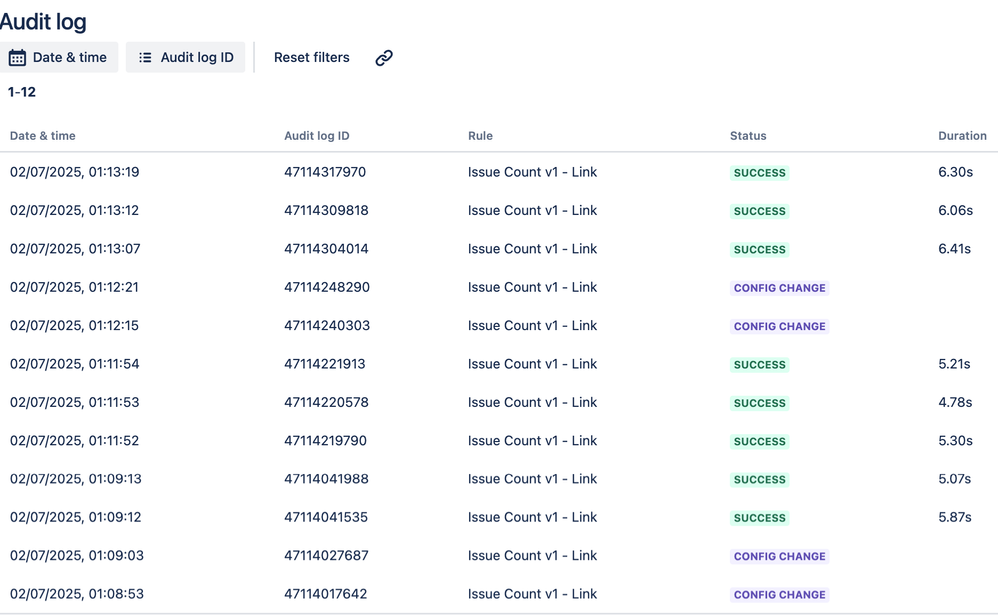Click CONFIG CHANGE badge for log 47114248290
The height and width of the screenshot is (616, 998).
[779, 288]
